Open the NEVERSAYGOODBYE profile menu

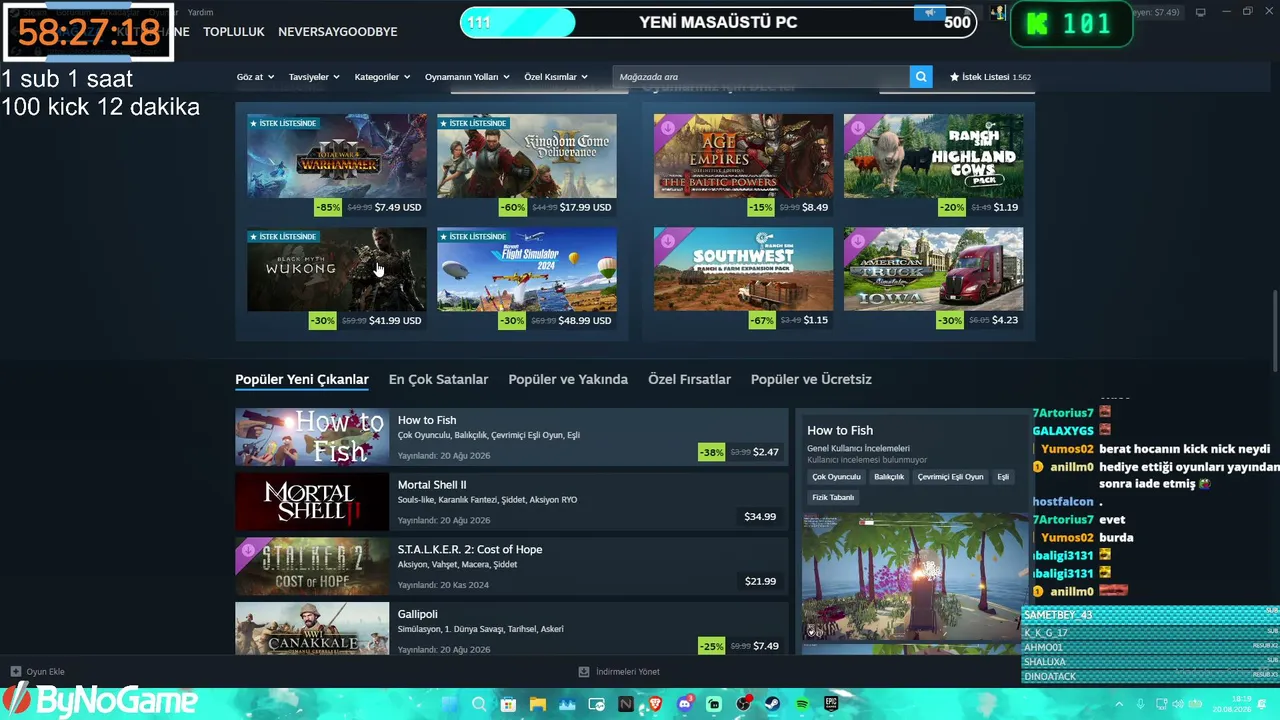point(338,32)
